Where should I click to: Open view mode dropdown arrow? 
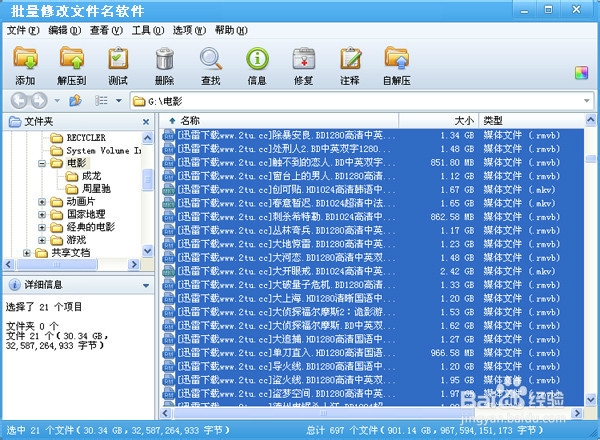119,101
